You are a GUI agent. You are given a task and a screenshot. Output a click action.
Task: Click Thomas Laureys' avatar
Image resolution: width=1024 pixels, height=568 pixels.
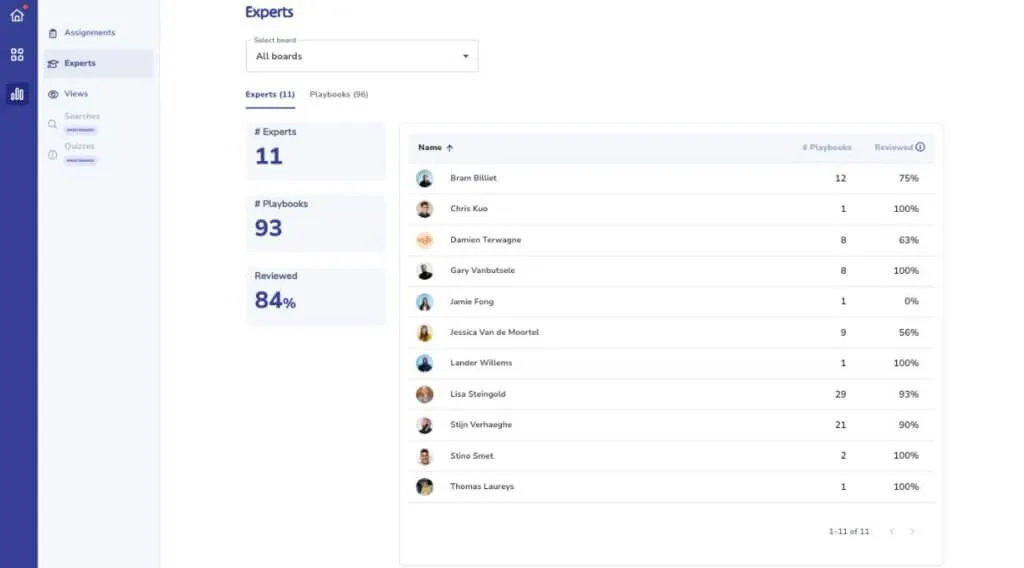tap(424, 487)
